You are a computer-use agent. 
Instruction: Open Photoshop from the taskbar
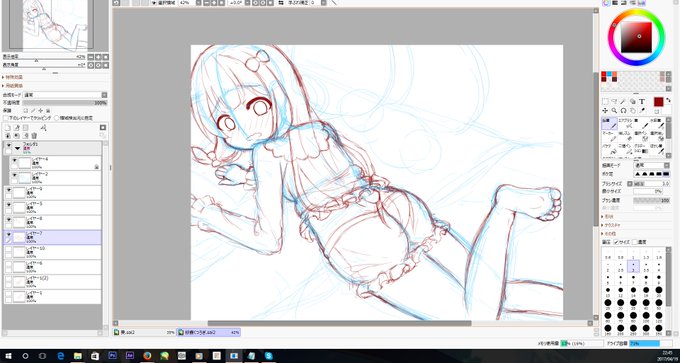[x=112, y=356]
